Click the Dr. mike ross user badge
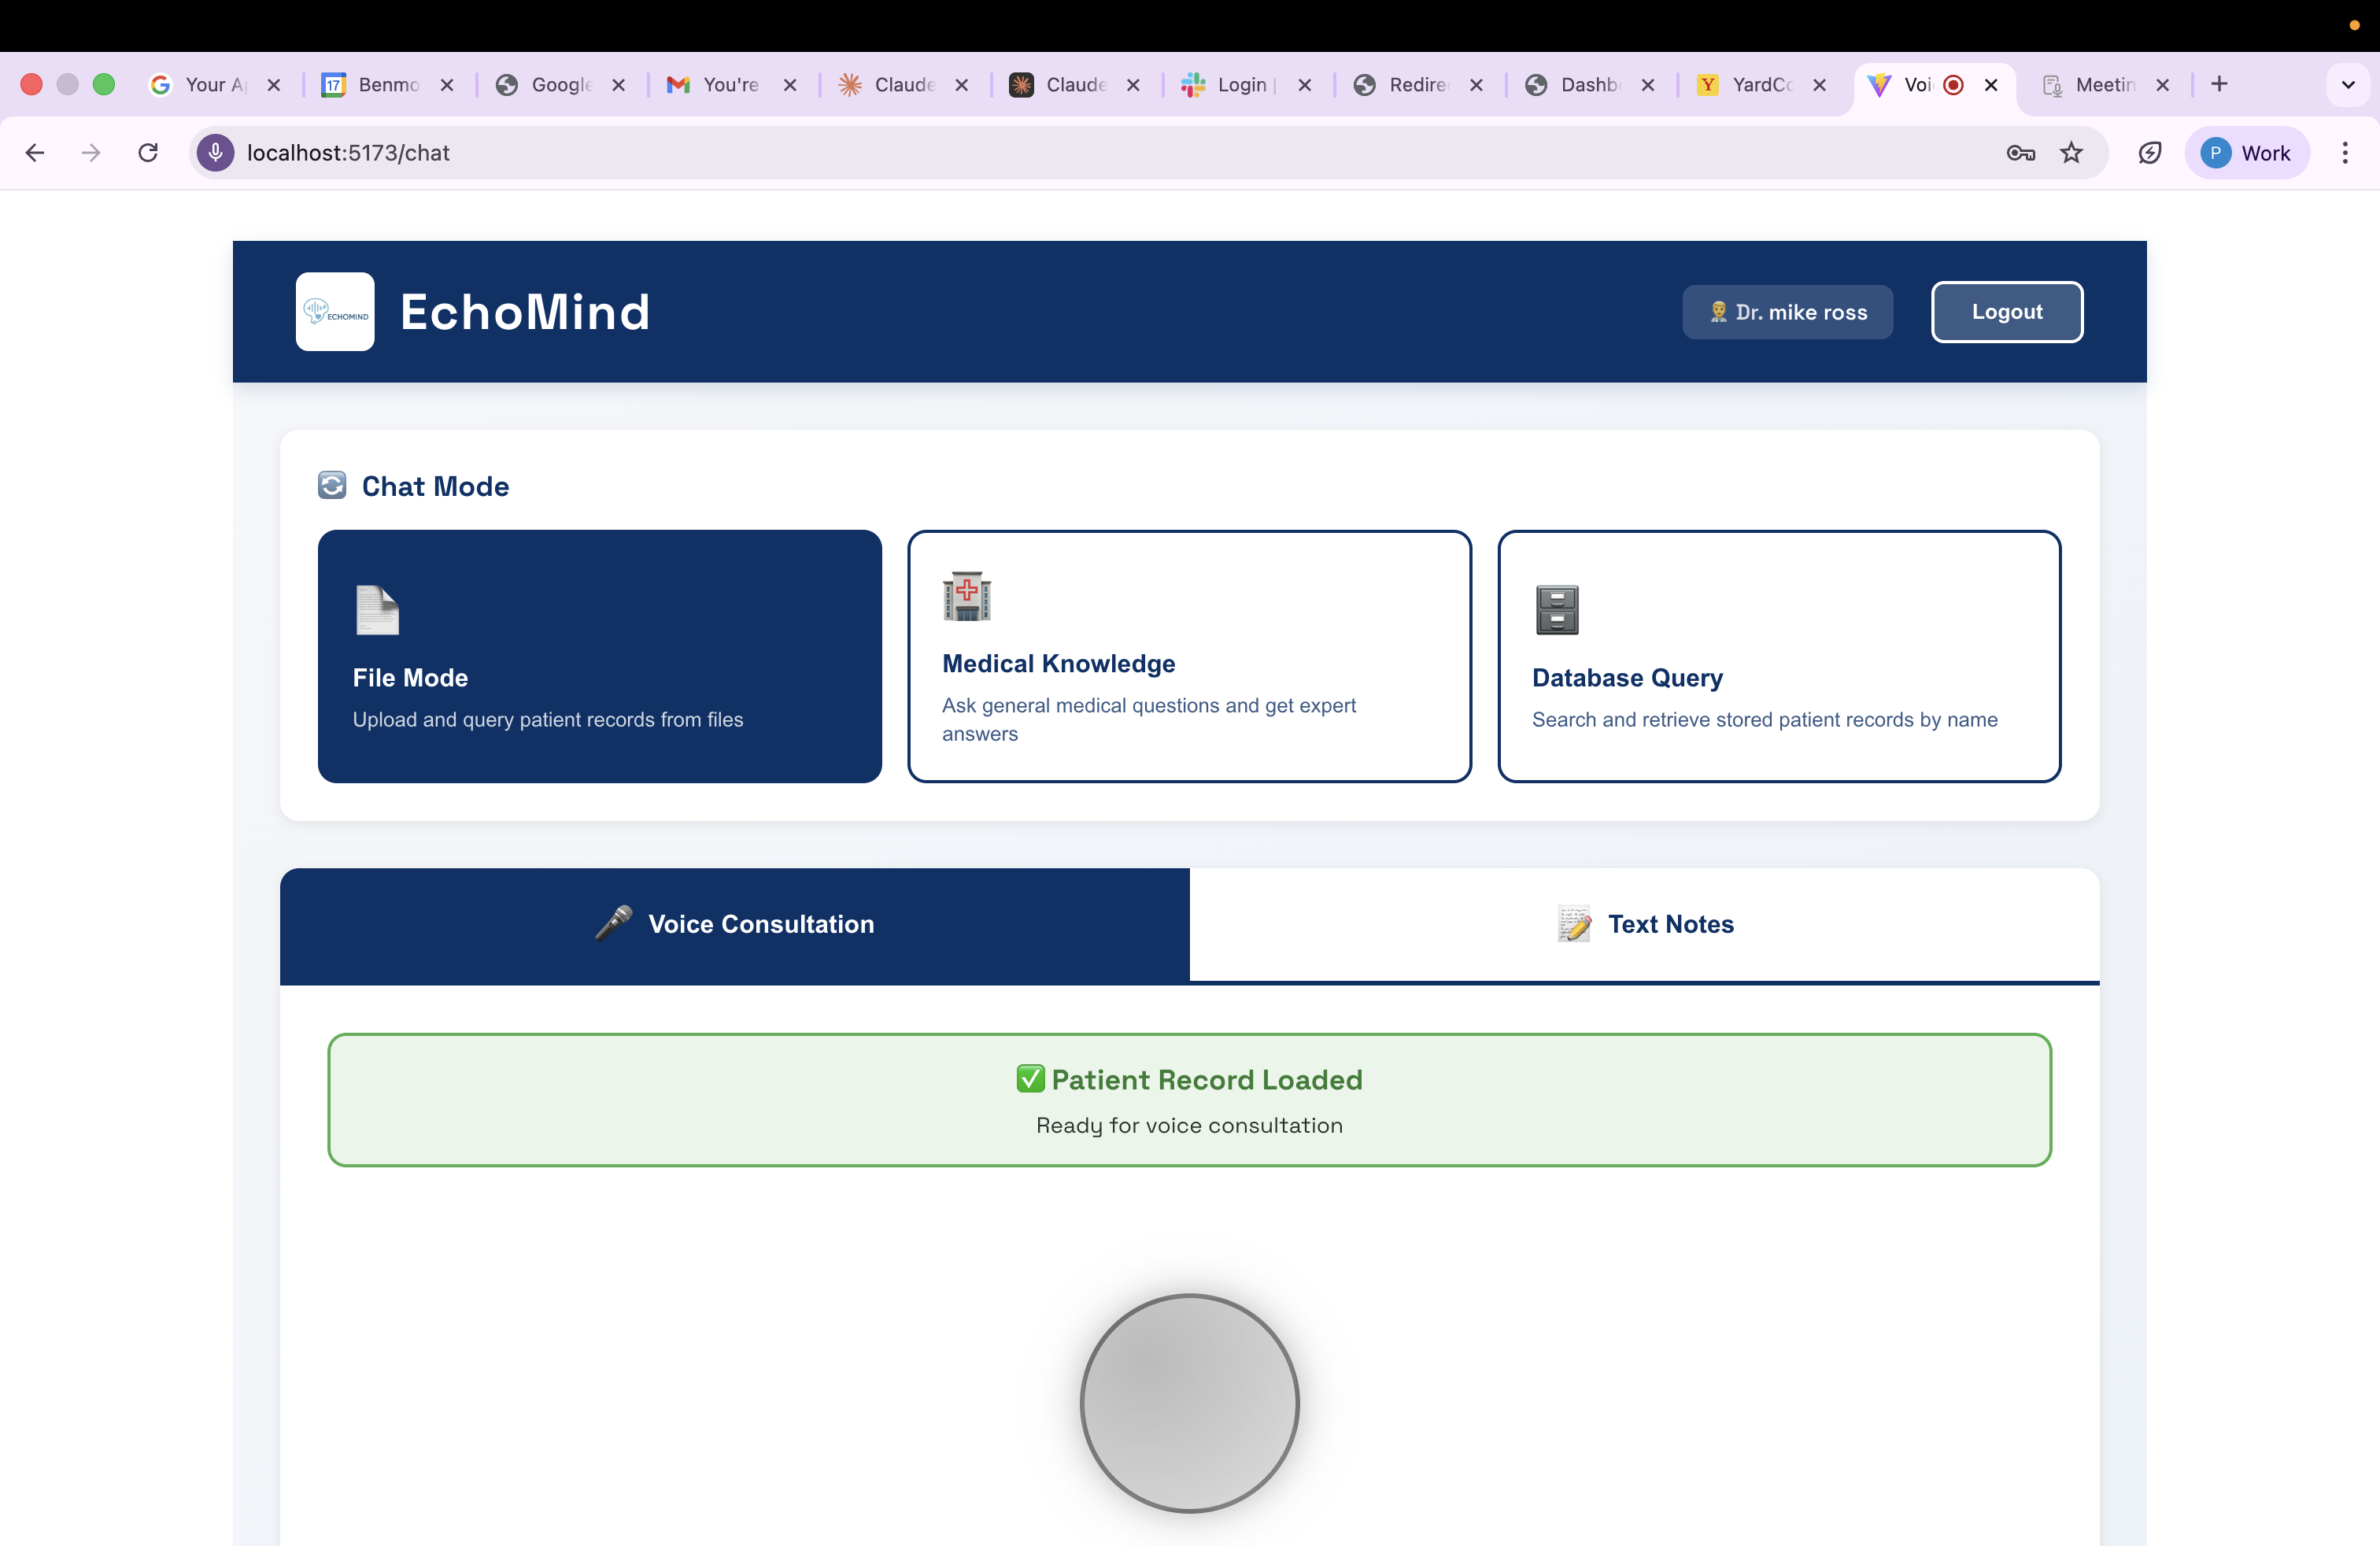 [1788, 312]
